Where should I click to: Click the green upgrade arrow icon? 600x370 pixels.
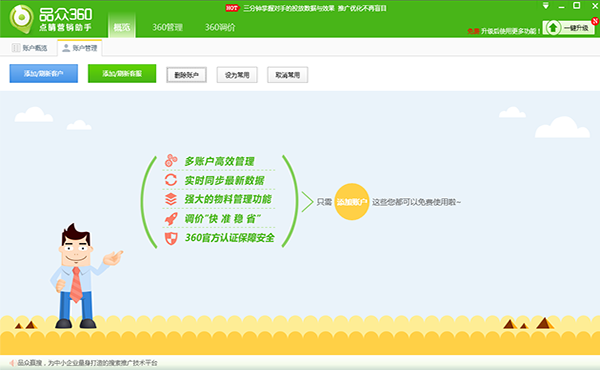click(553, 28)
